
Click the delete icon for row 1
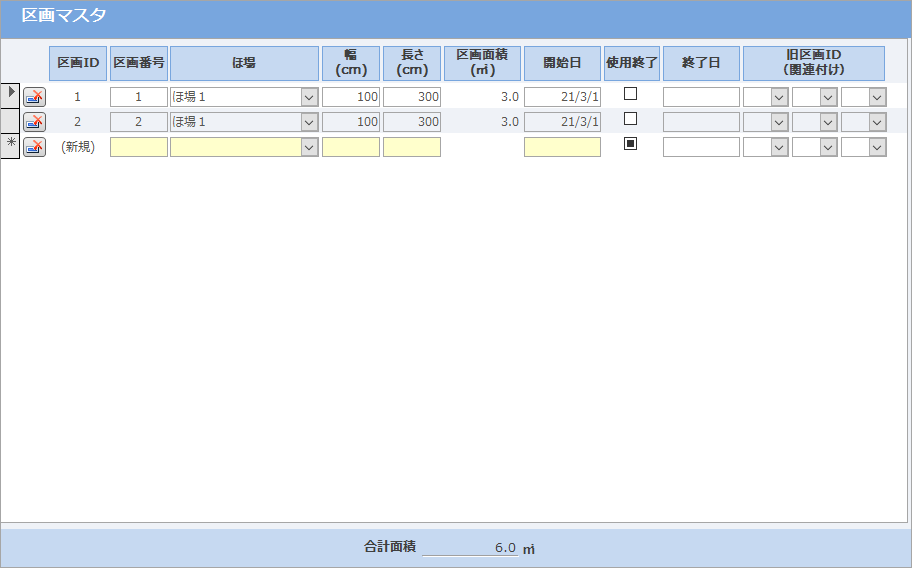coord(34,97)
